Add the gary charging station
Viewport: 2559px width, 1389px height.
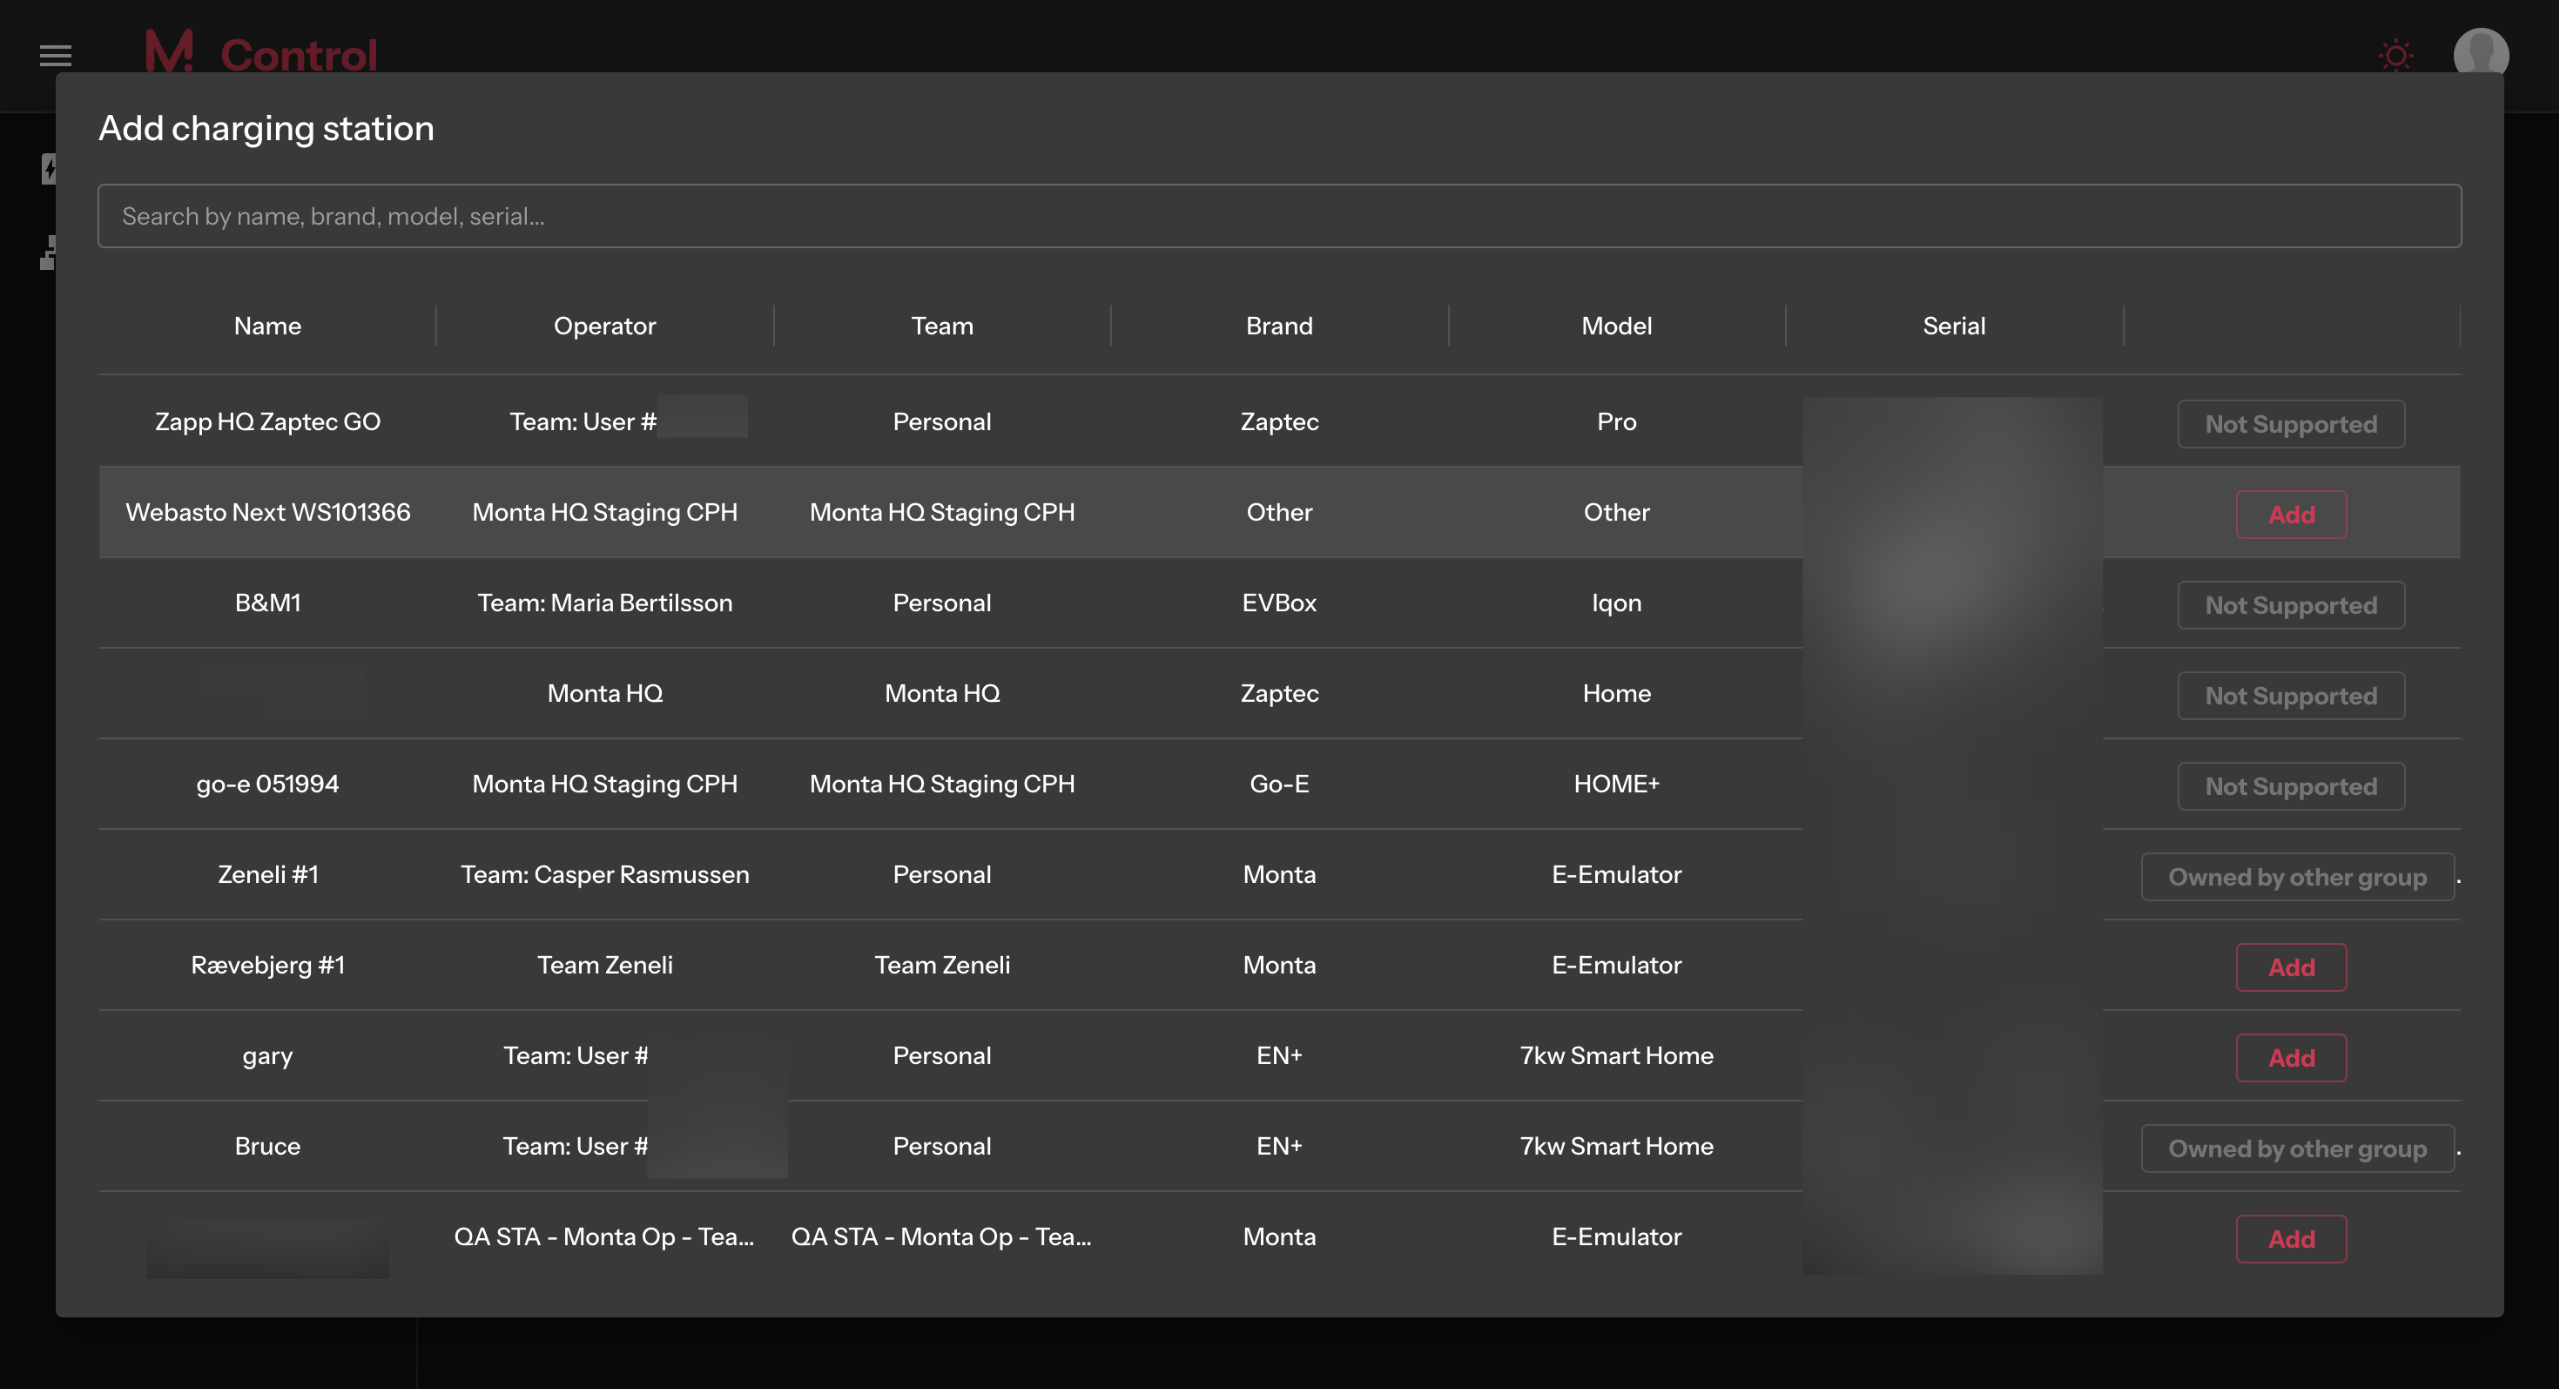coord(2290,1058)
